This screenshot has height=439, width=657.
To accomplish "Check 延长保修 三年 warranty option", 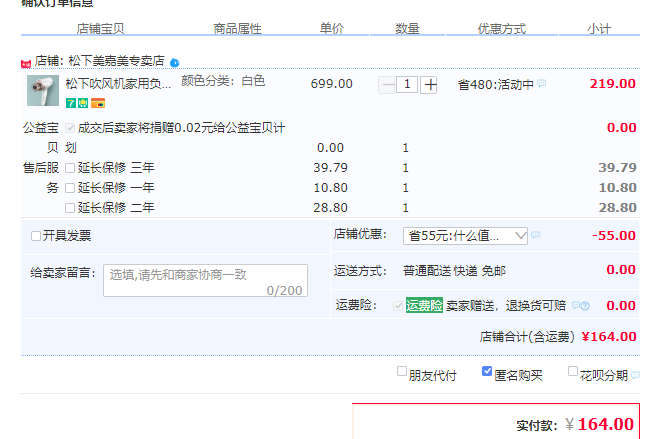I will point(70,168).
